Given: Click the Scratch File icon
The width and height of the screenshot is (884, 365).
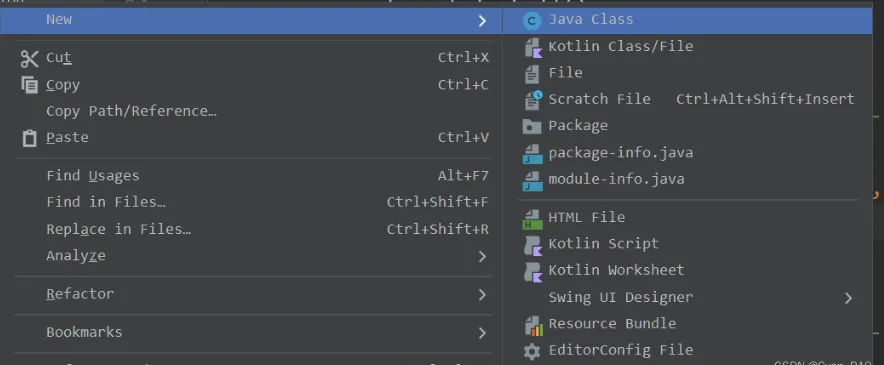Looking at the screenshot, I should pyautogui.click(x=533, y=100).
